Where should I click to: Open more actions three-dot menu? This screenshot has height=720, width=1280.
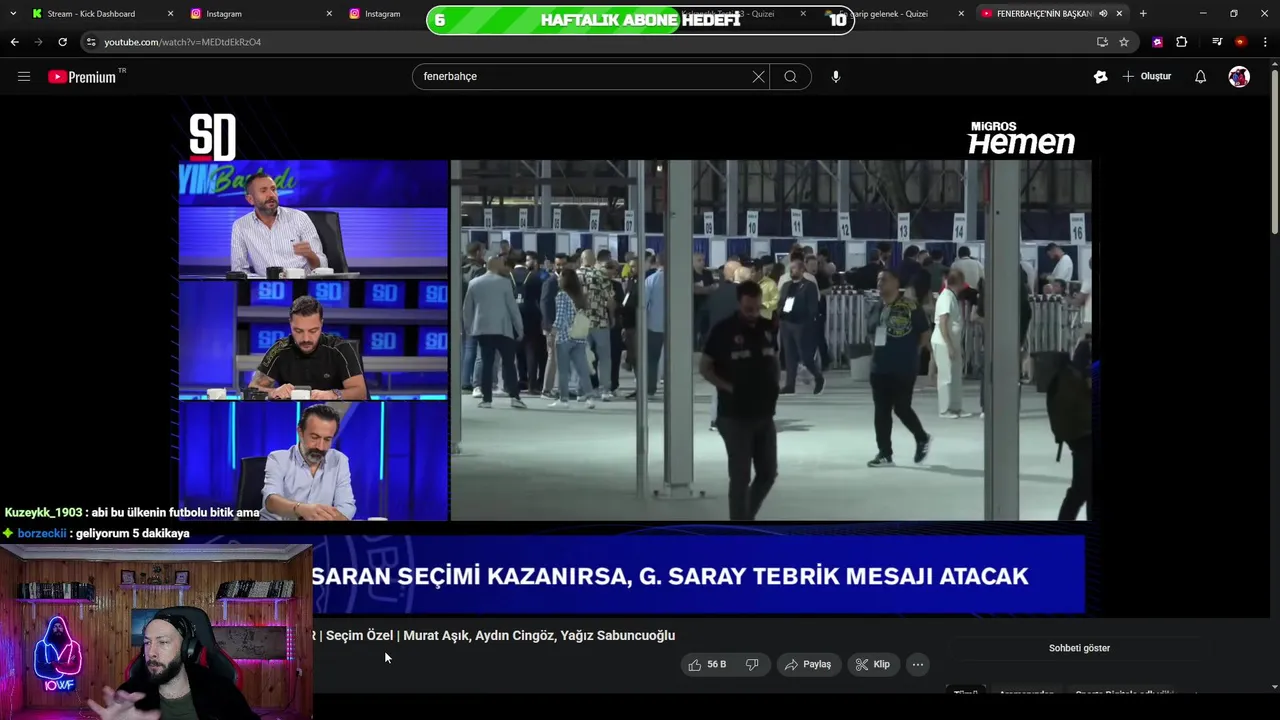click(917, 664)
